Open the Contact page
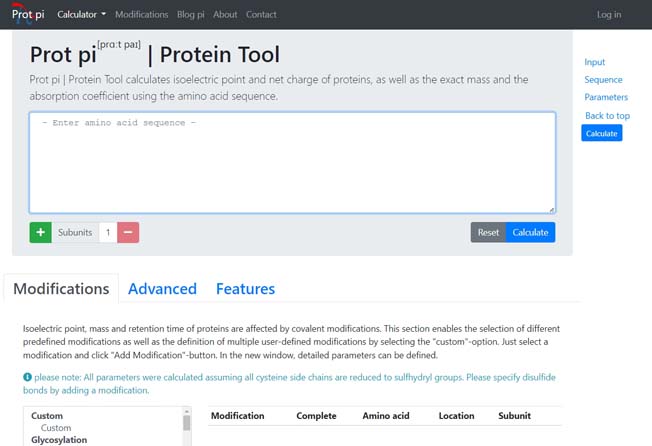652x446 pixels. pos(261,15)
